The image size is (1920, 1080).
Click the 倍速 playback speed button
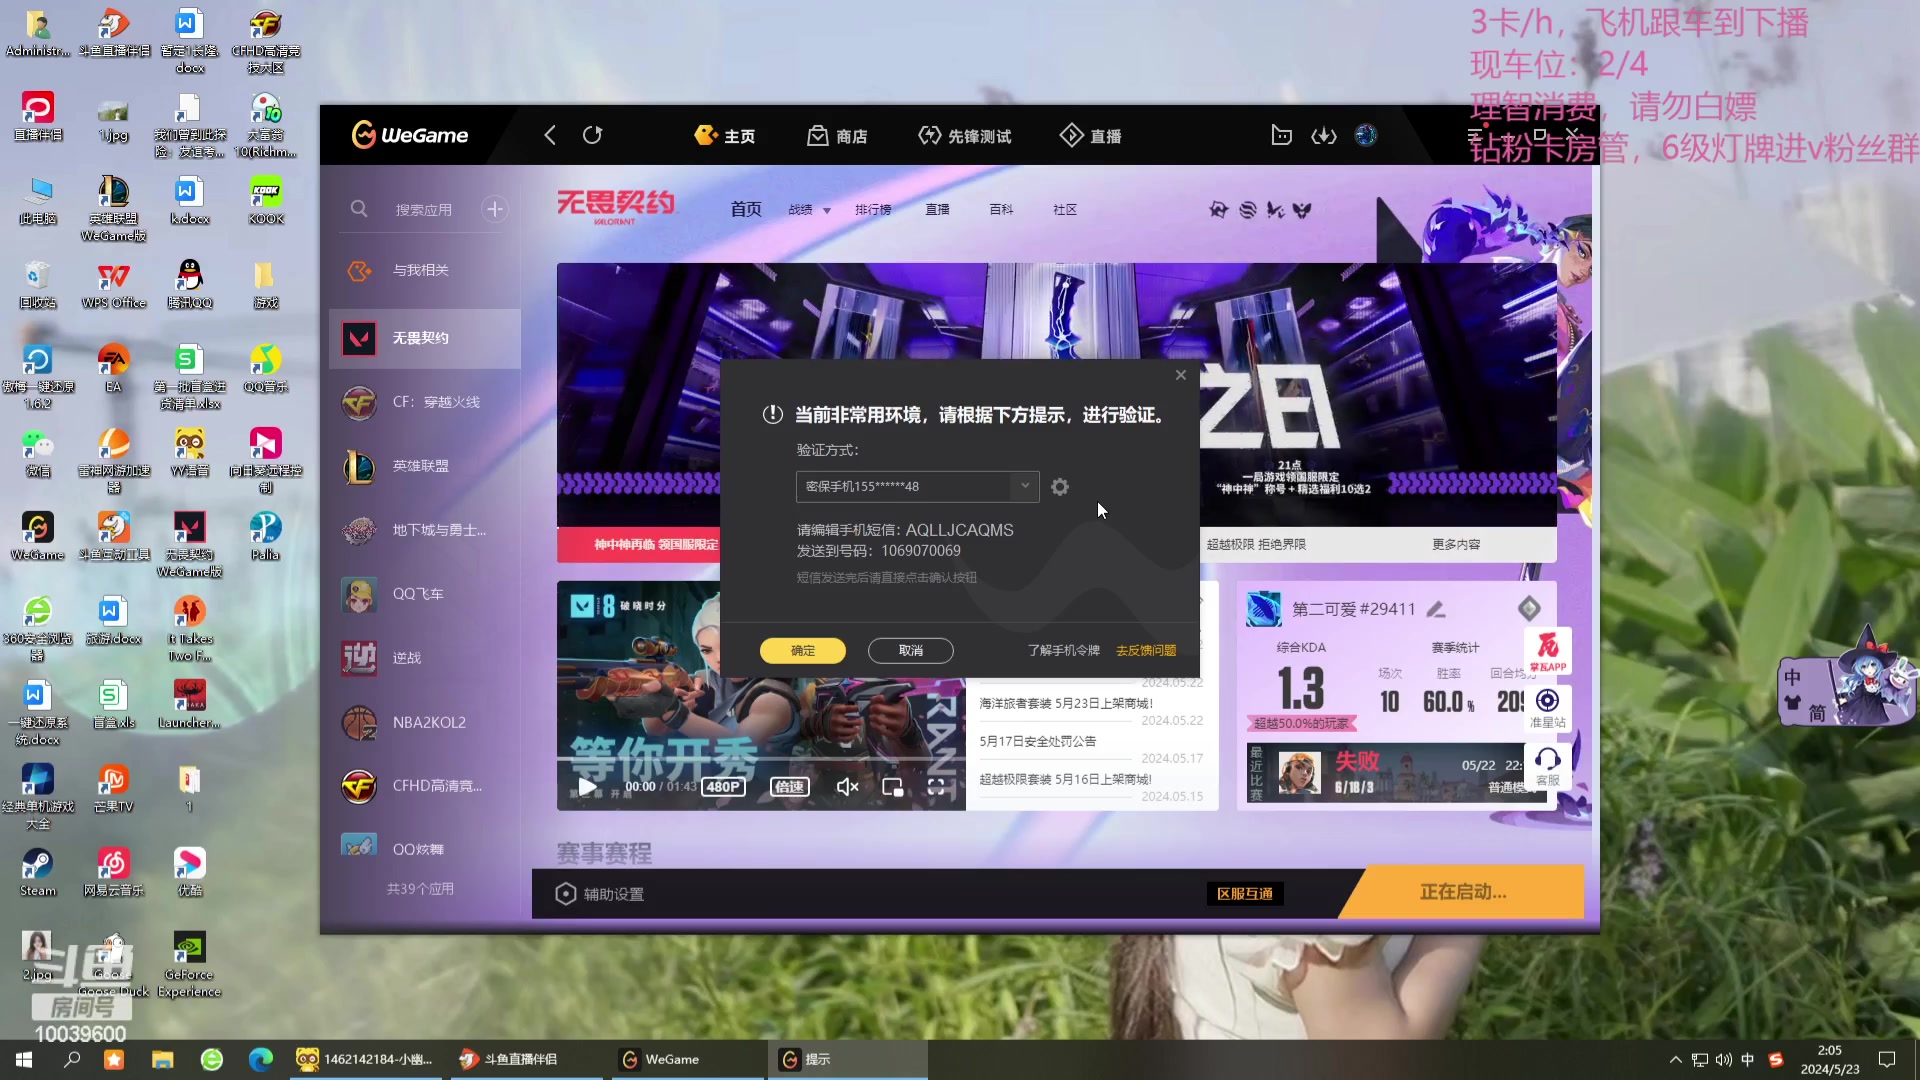pyautogui.click(x=789, y=787)
